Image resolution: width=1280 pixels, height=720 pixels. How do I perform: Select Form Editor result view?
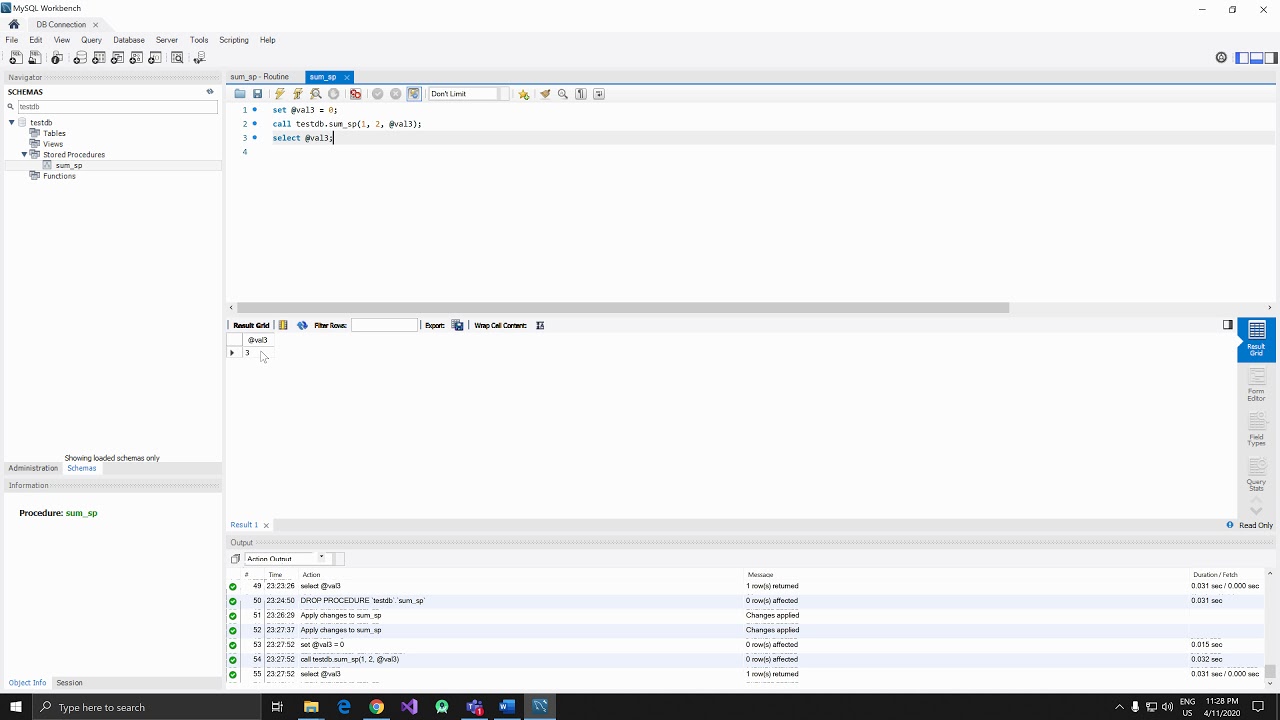click(1256, 383)
